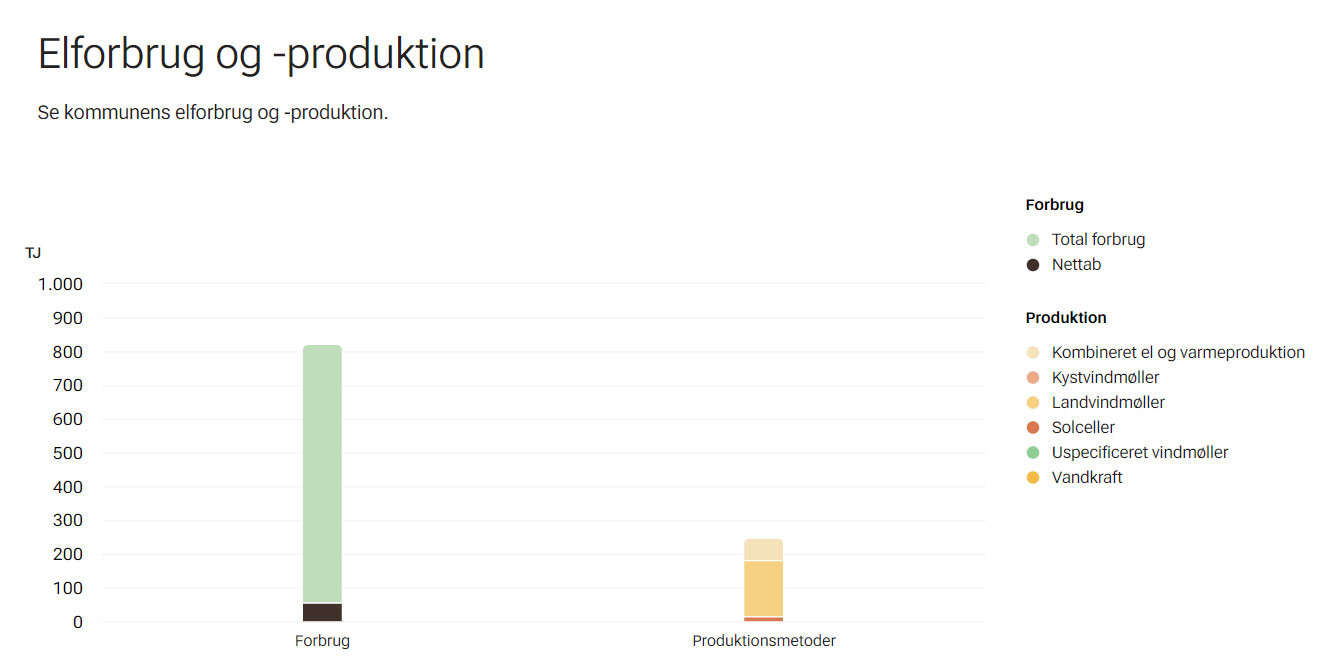Screen dimensions: 1342x668
Task: Click the thin Solceller segment at bar bottom
Action: pyautogui.click(x=763, y=619)
